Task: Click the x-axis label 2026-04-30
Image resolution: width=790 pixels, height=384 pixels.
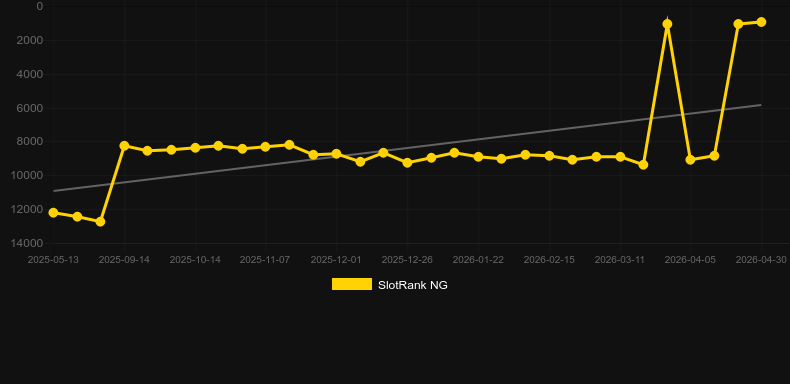Action: click(761, 260)
